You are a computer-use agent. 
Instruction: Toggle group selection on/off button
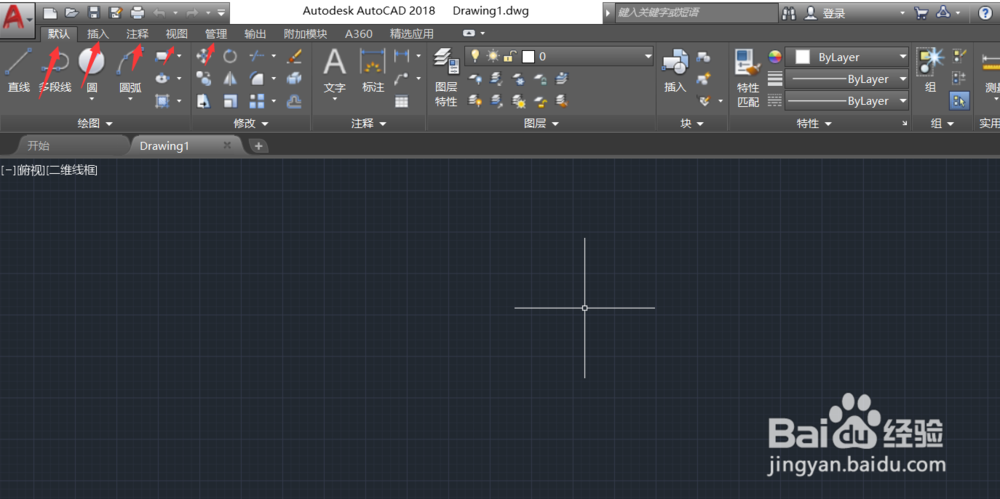(959, 101)
